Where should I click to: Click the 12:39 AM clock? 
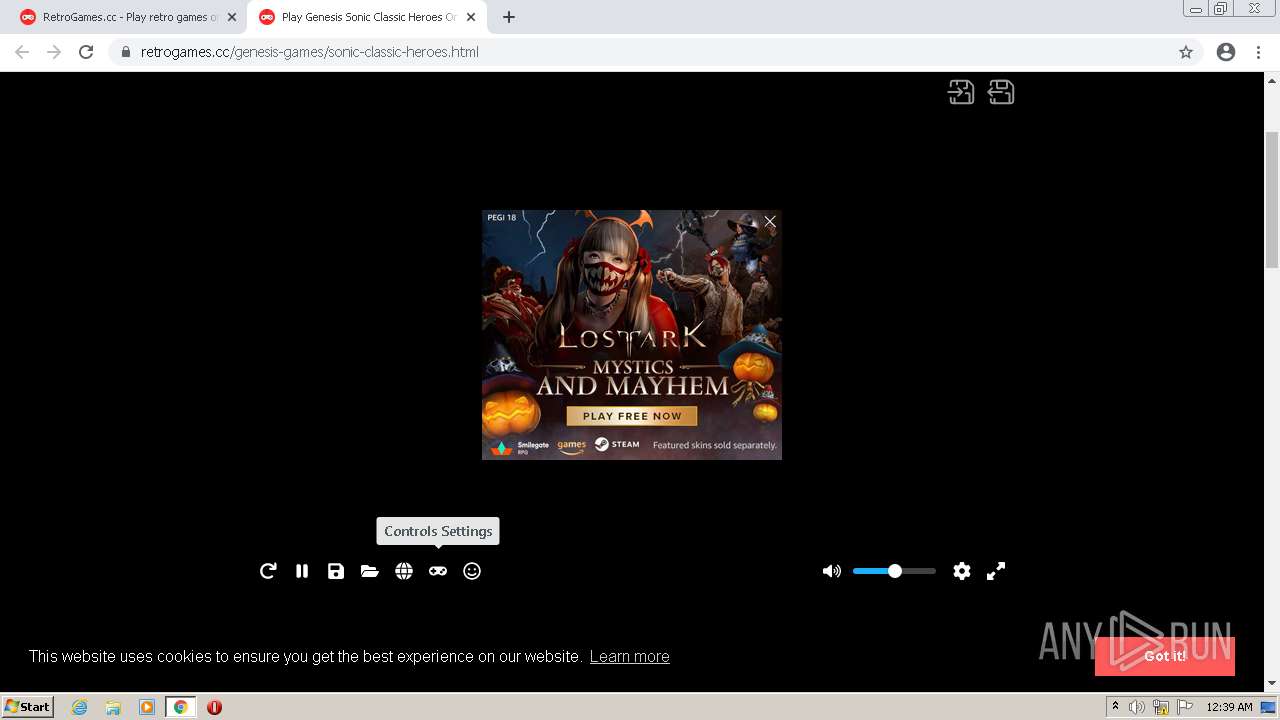(x=1229, y=707)
